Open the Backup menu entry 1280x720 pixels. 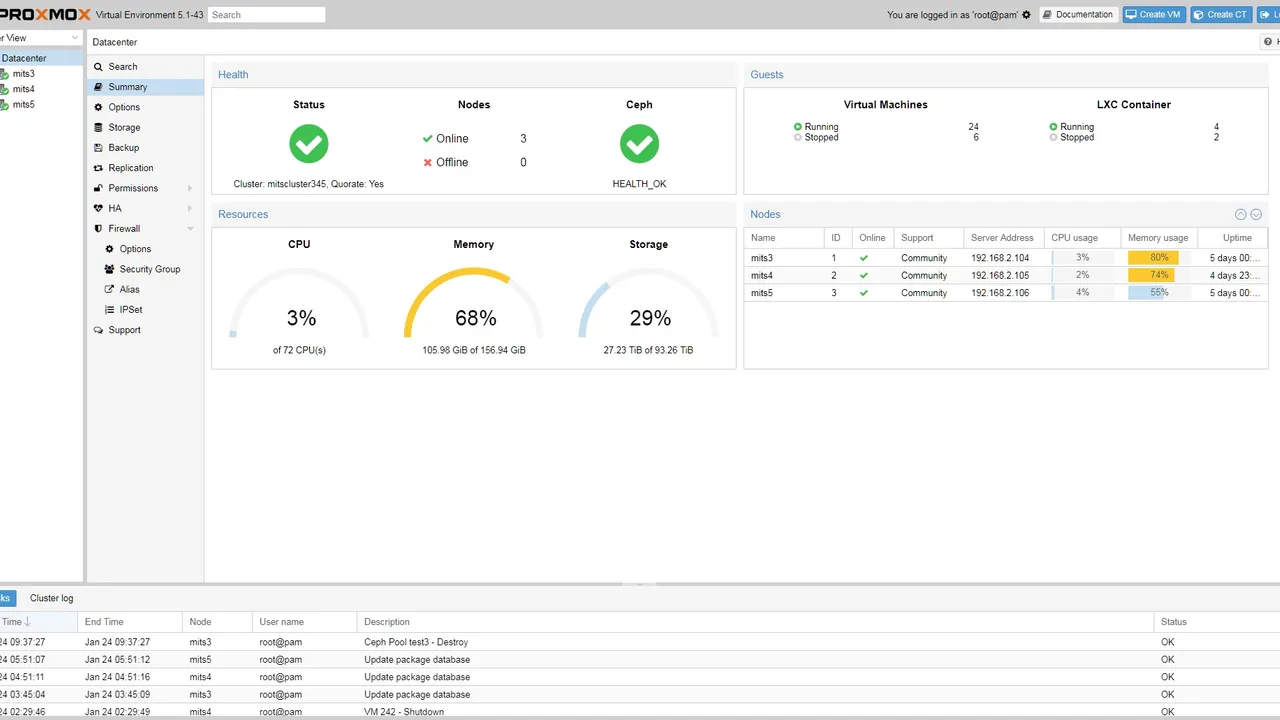point(145,148)
